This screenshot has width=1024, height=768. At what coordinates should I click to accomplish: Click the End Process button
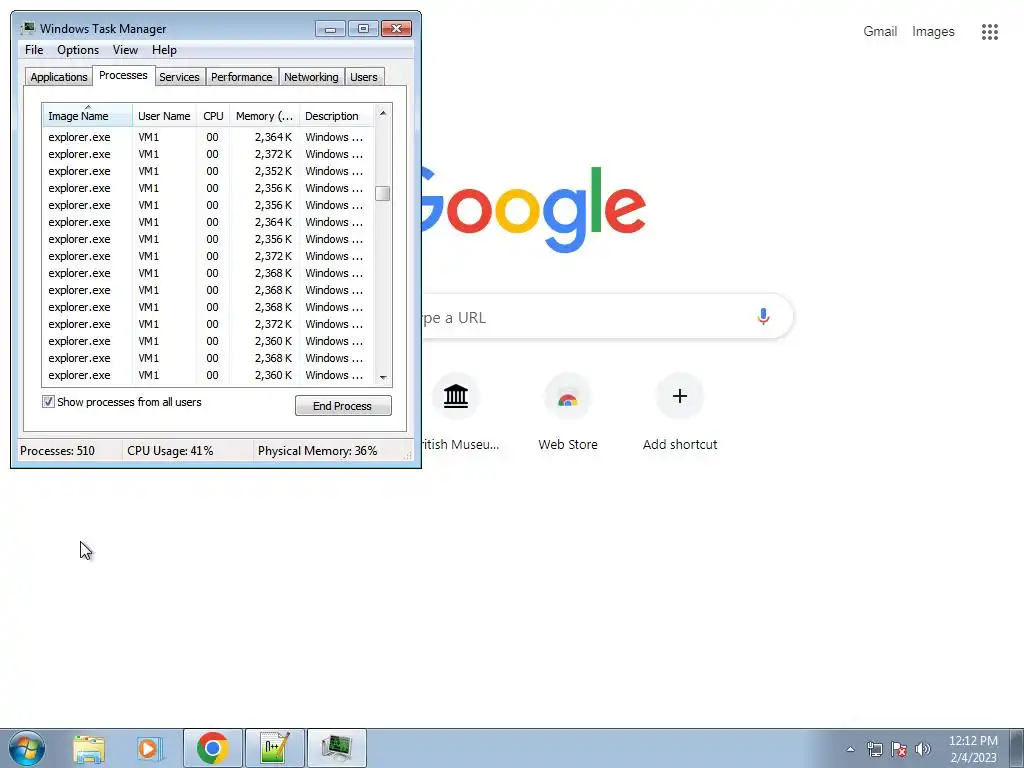pos(343,406)
